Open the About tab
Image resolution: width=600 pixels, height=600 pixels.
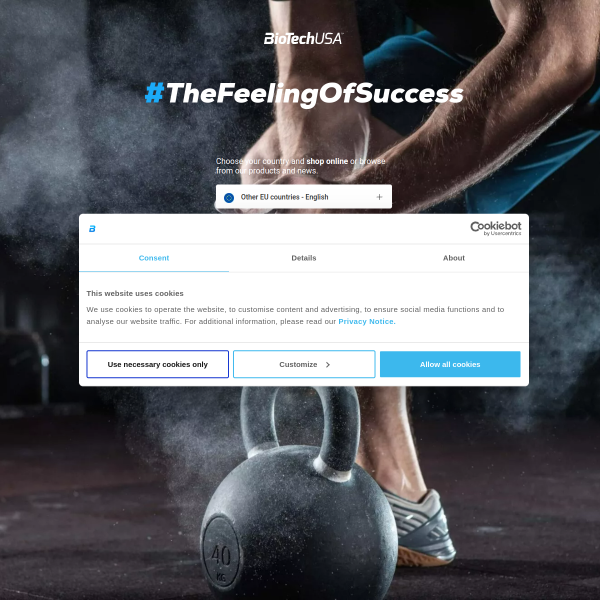point(454,258)
